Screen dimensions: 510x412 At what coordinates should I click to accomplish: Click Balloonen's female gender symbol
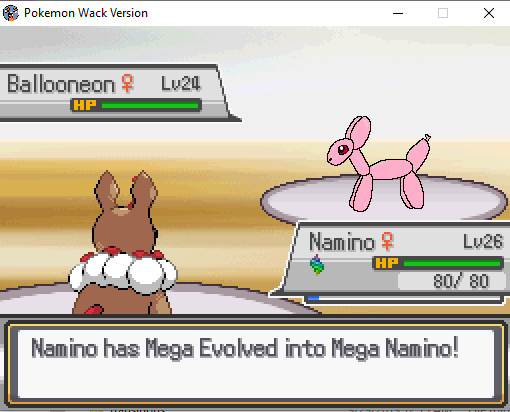pyautogui.click(x=127, y=83)
